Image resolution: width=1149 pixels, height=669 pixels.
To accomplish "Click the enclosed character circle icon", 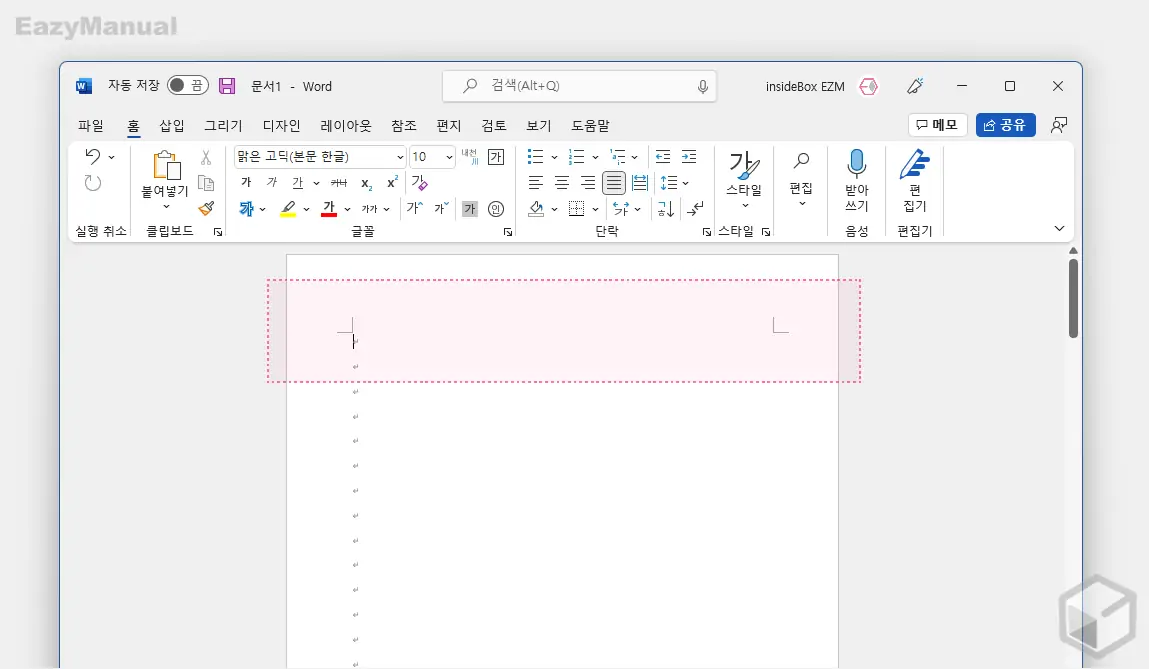I will pyautogui.click(x=496, y=209).
